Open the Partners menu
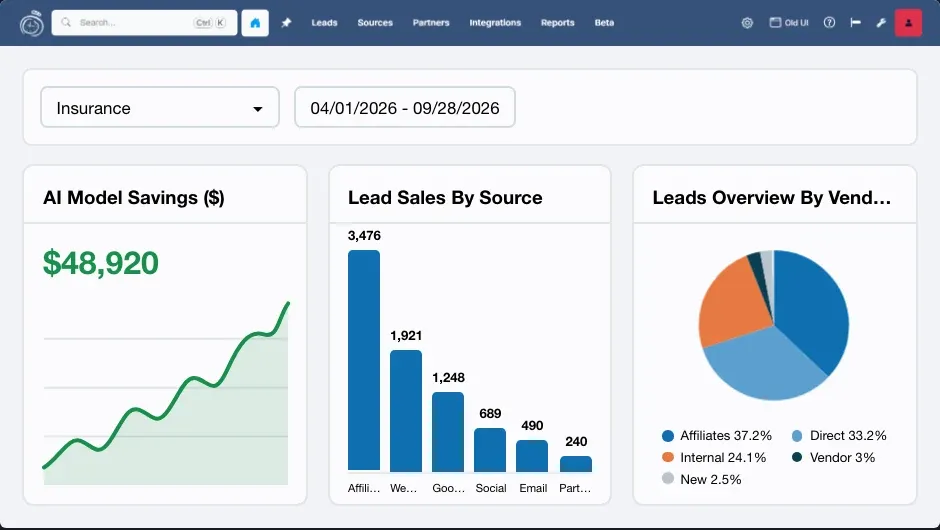940x530 pixels. pos(431,23)
